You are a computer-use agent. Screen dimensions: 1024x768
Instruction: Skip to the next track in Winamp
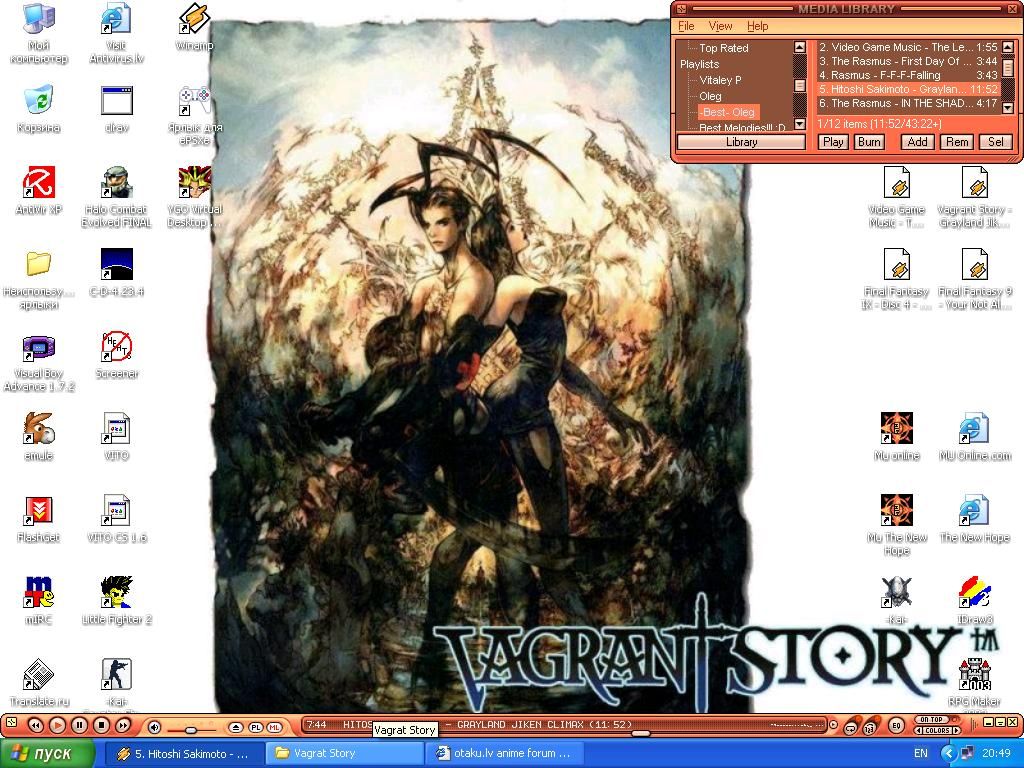point(123,725)
